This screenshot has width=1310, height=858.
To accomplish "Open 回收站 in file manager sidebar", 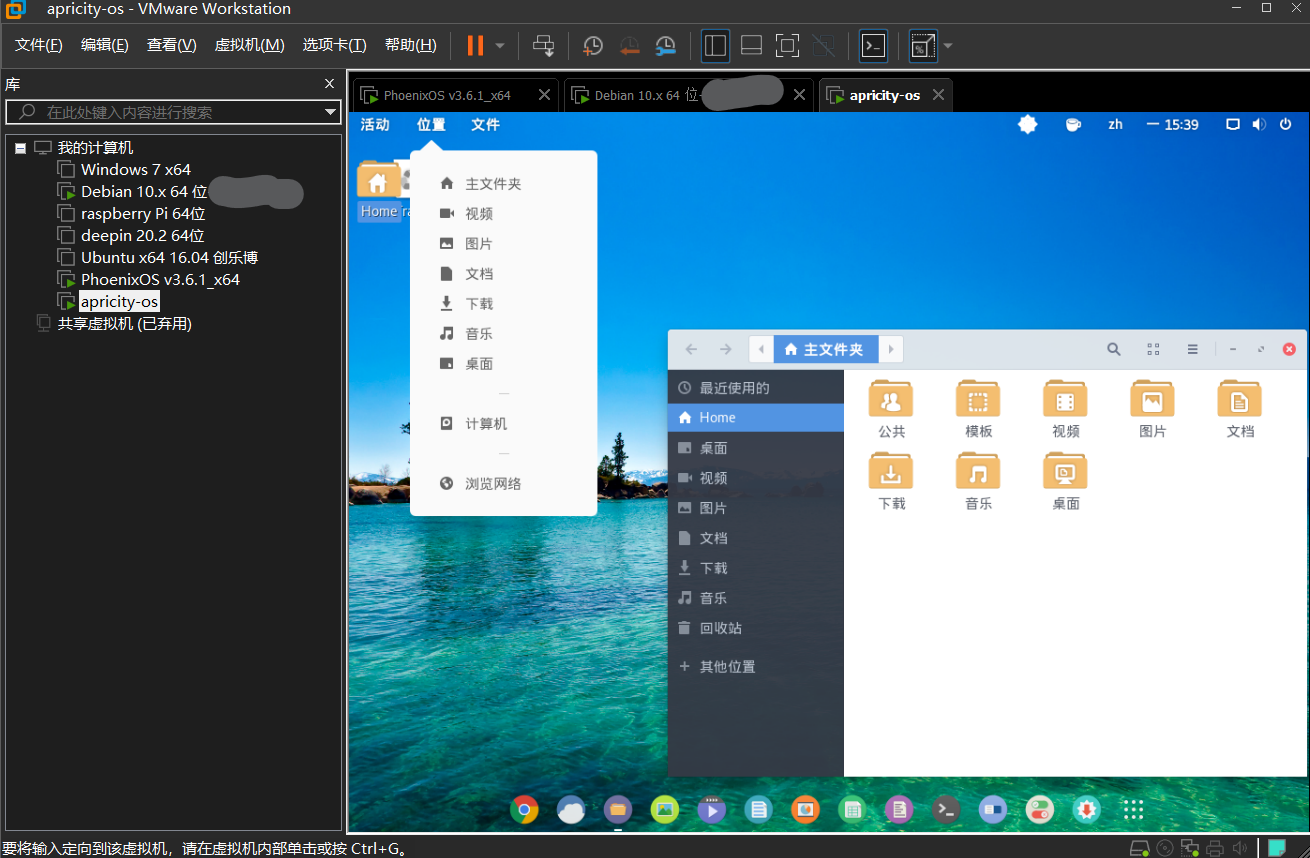I will pos(720,628).
